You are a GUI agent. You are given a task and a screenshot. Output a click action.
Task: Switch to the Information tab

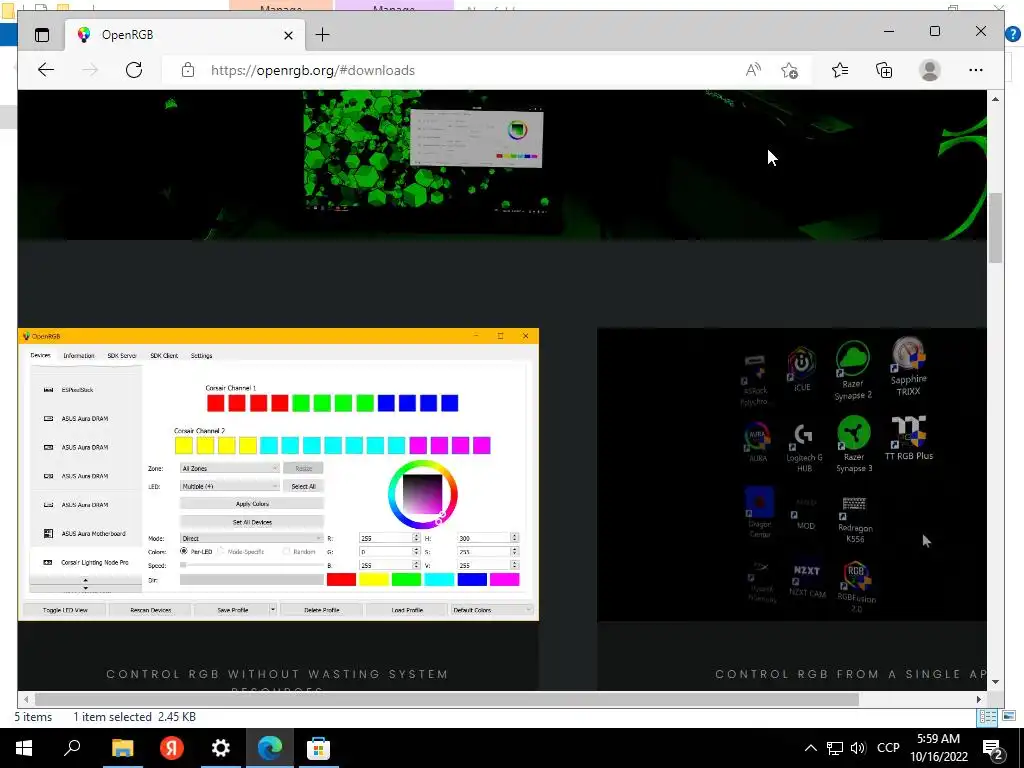79,356
